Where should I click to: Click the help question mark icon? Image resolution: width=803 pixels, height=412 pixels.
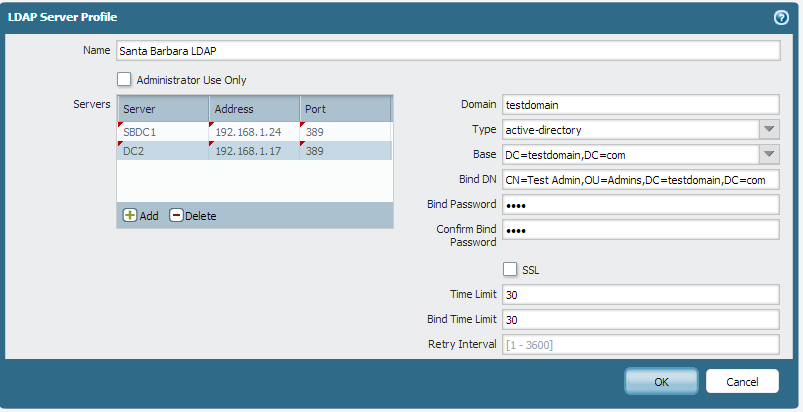pos(781,17)
